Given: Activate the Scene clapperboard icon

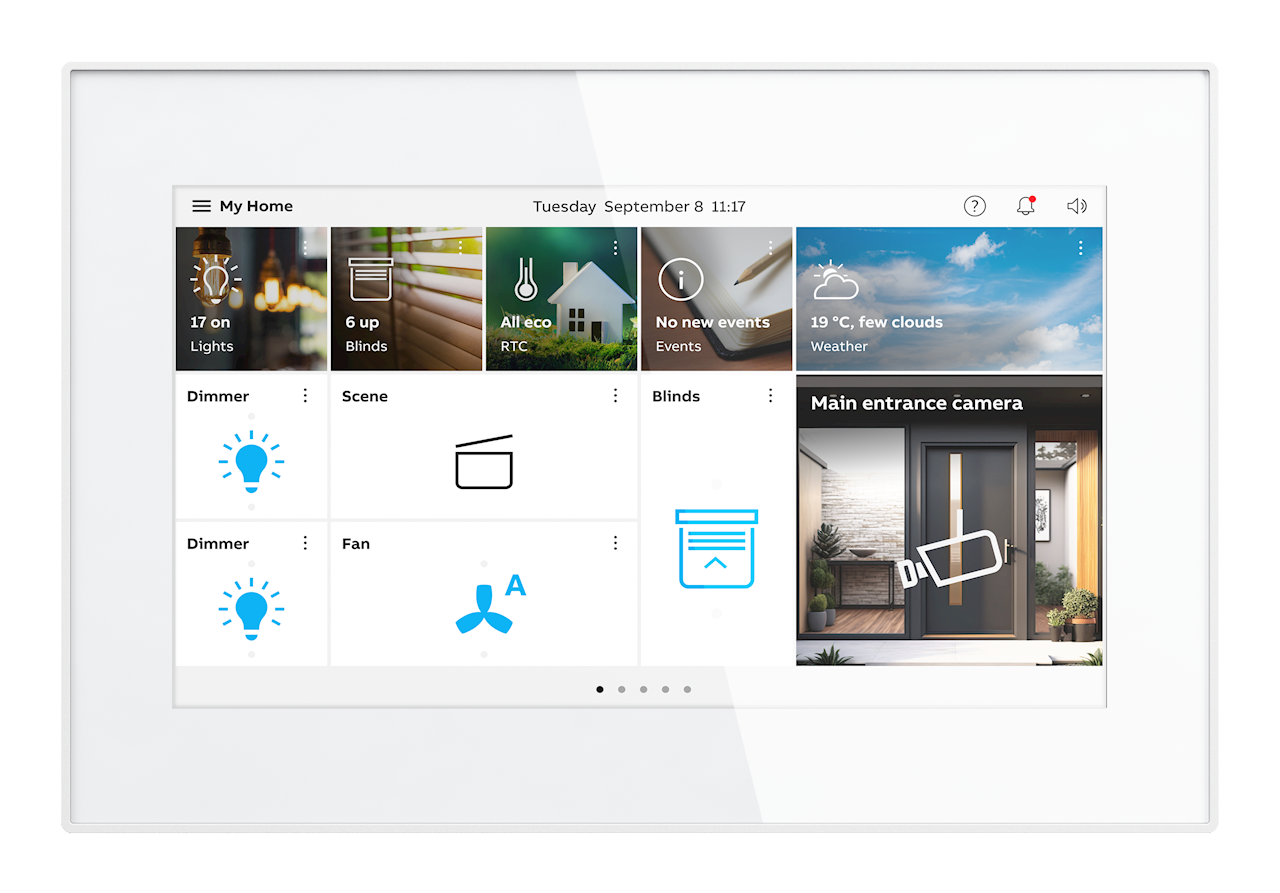Looking at the screenshot, I should [x=484, y=463].
